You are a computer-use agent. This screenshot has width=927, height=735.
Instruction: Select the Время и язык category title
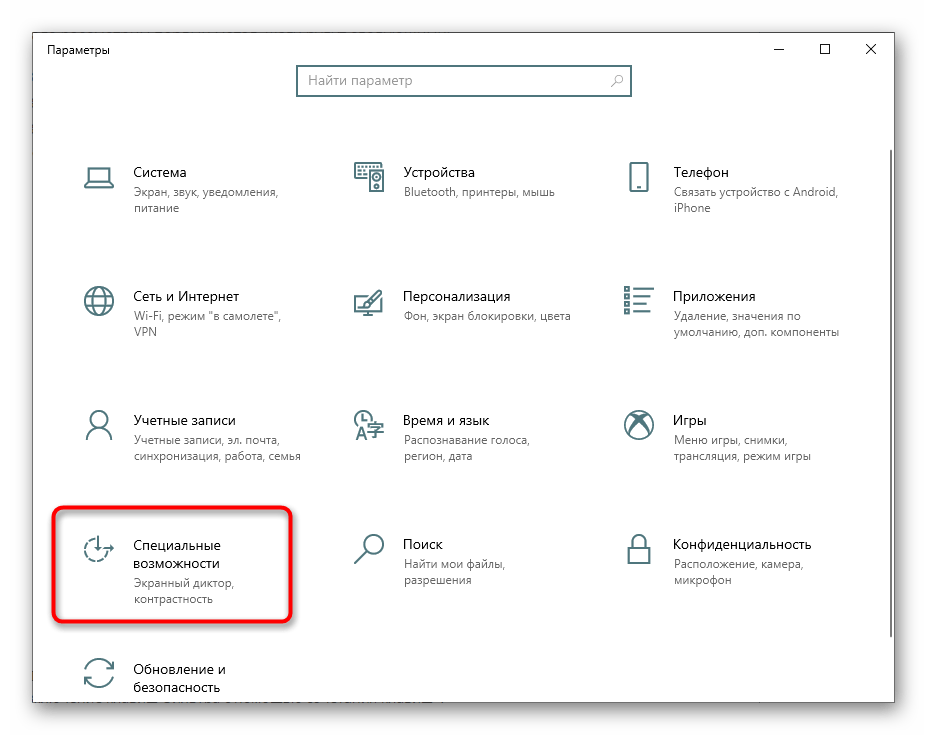[x=446, y=420]
